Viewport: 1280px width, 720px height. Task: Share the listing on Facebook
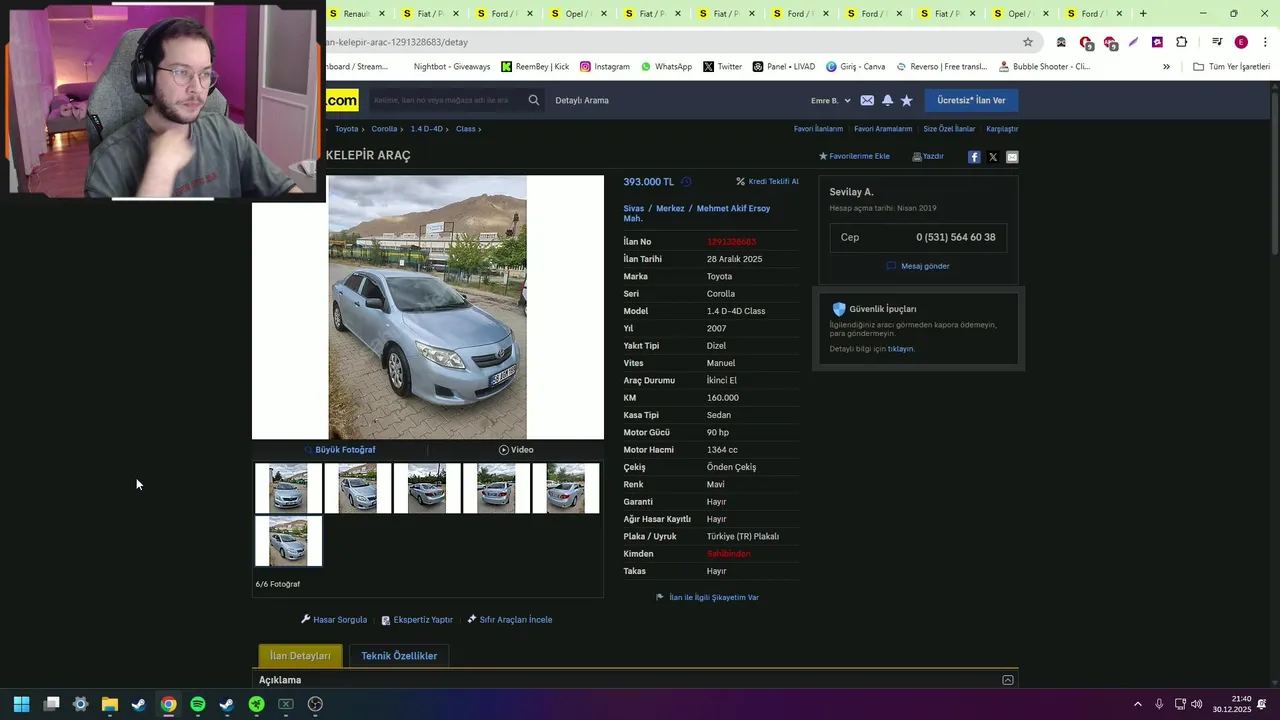(x=974, y=157)
